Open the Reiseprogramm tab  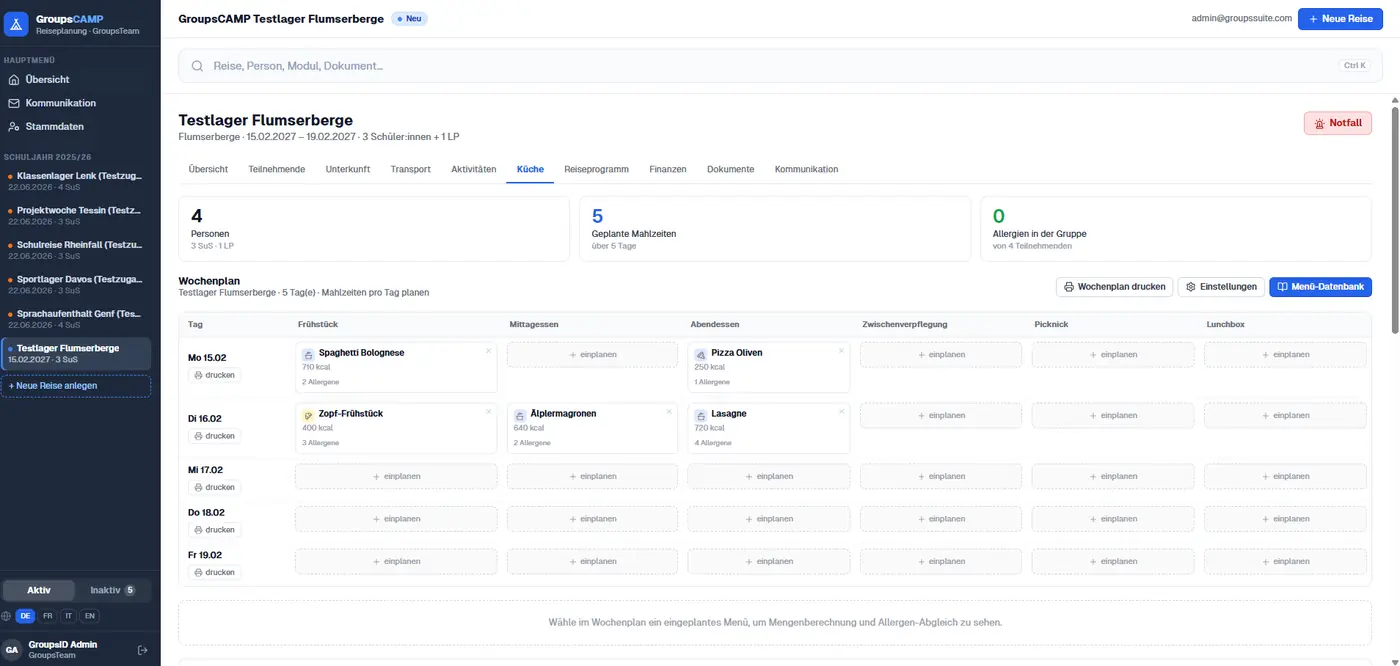(x=596, y=170)
